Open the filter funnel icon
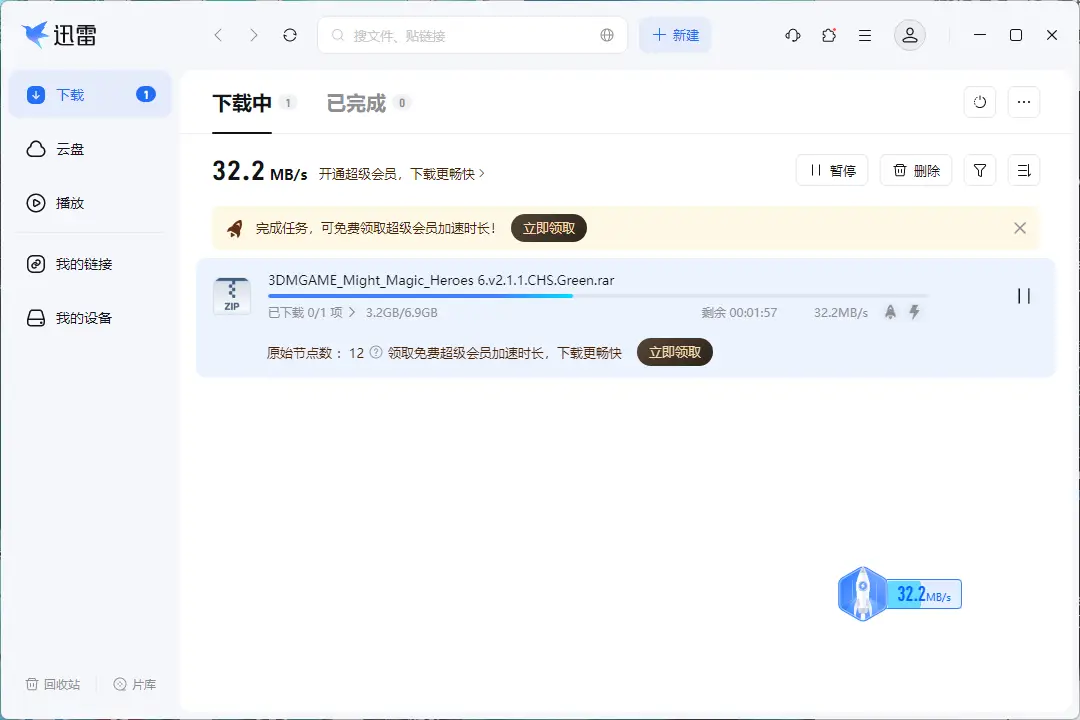 pos(980,170)
